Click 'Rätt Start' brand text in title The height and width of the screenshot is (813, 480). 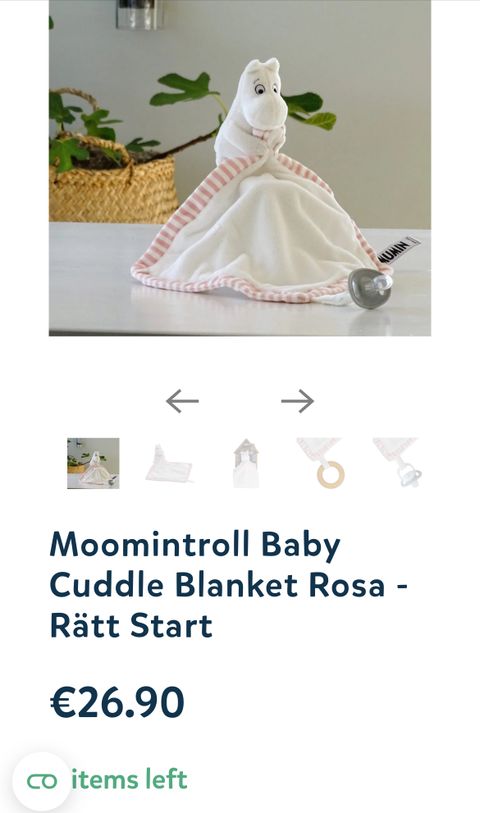tap(131, 625)
